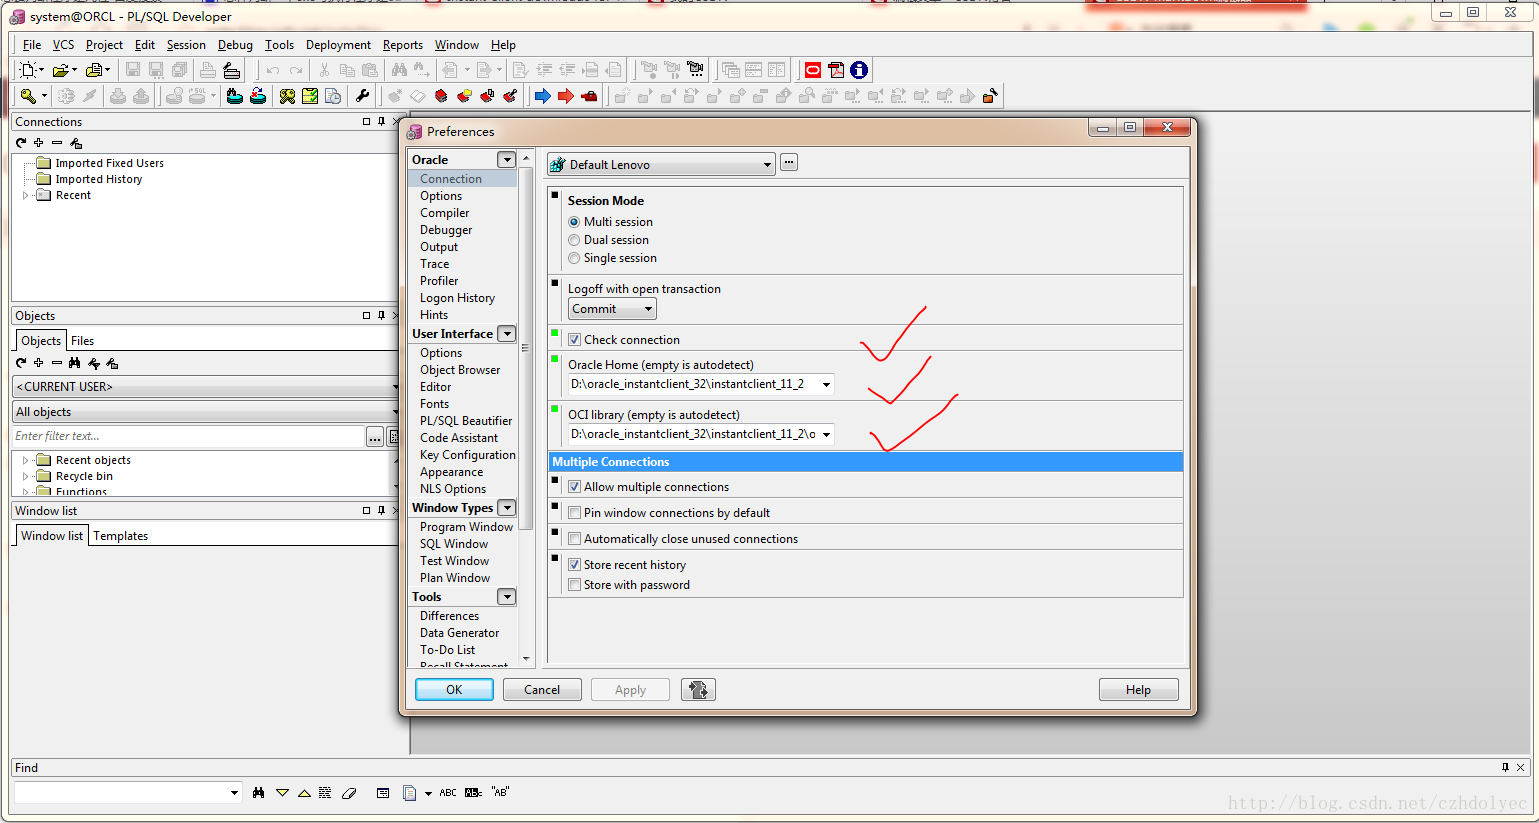Click the Find binoculars in Objects panel
Viewport: 1539px width, 823px height.
pos(75,363)
